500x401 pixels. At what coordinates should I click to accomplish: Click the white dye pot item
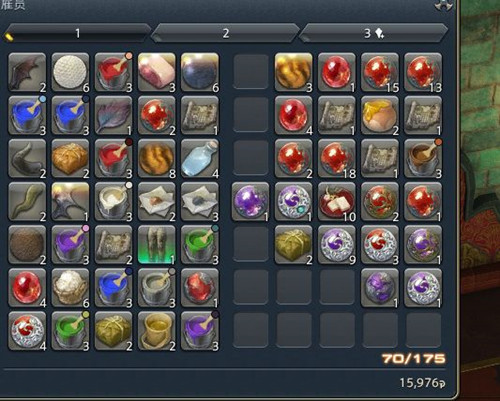(x=113, y=201)
